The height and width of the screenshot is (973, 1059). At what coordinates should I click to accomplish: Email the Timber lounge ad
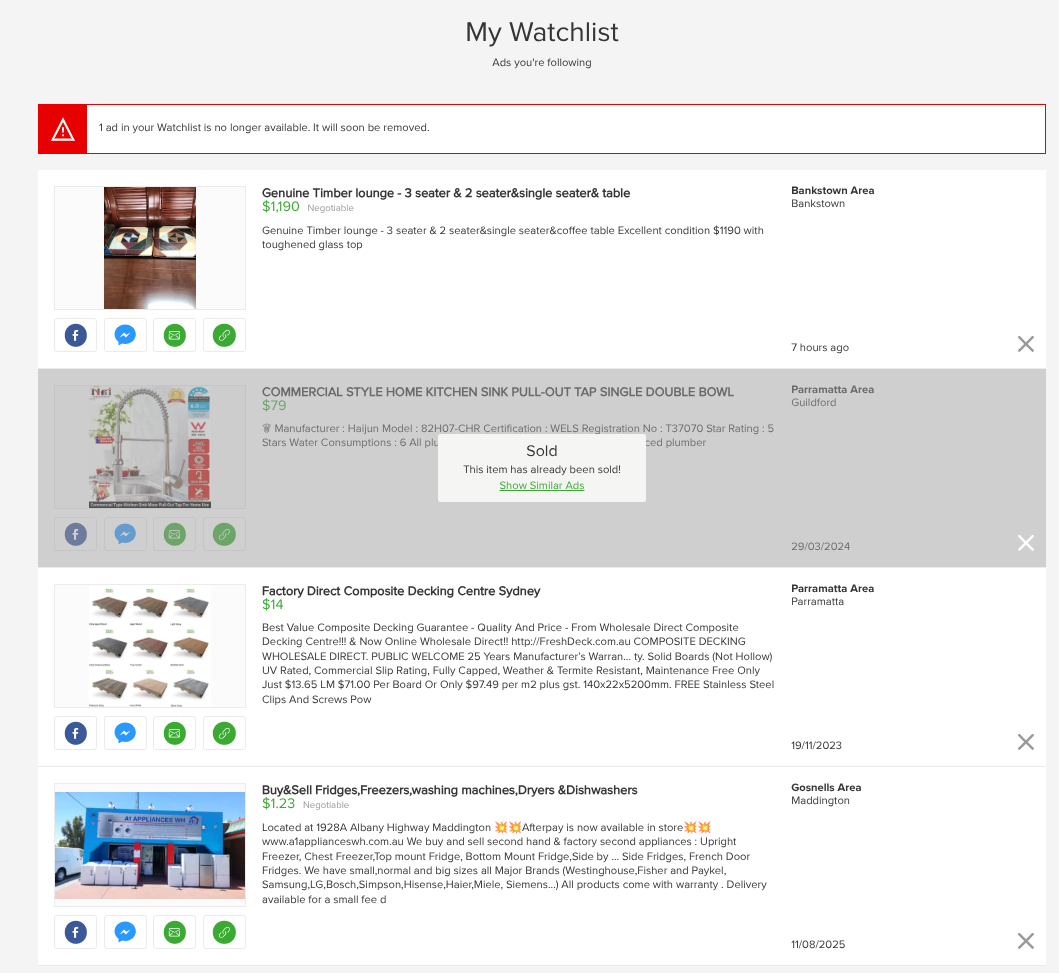pos(175,335)
